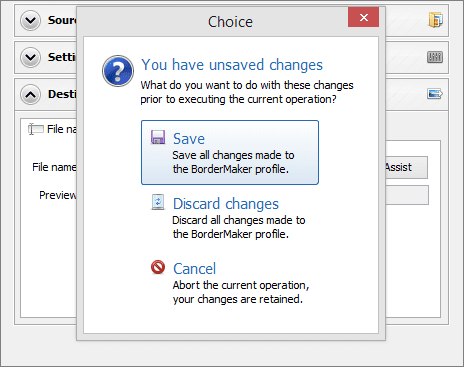Click the Preview field behind the dialog
Viewport: 464px width, 367px height.
coord(407,195)
